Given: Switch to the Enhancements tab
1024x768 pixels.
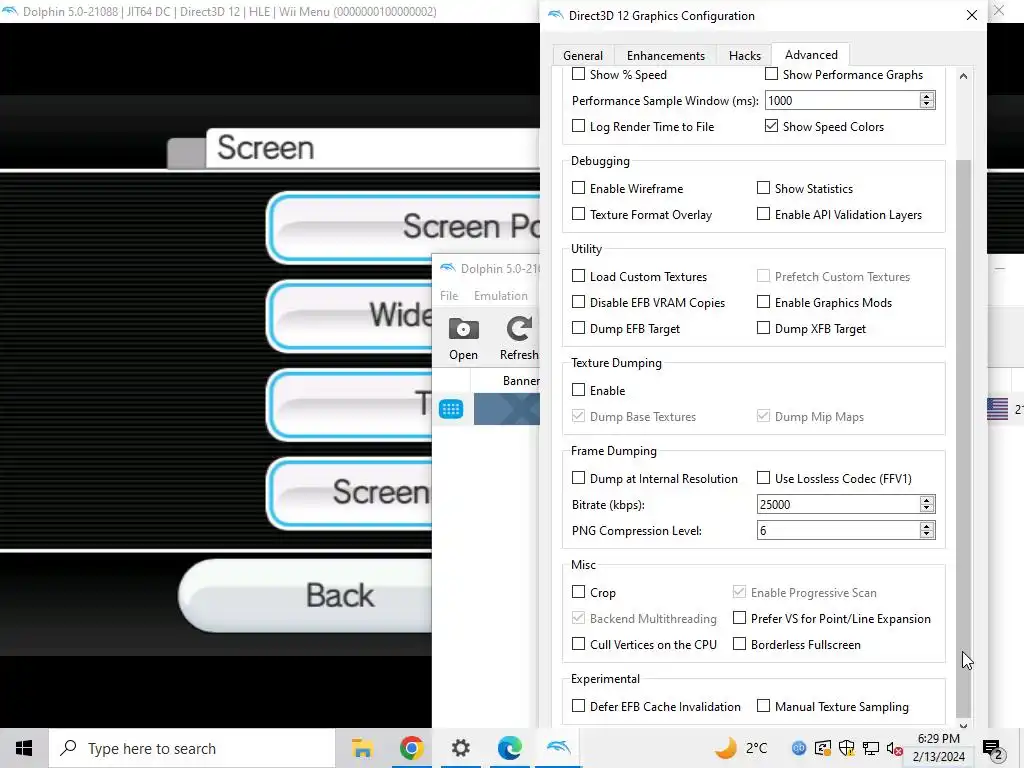Looking at the screenshot, I should (665, 56).
